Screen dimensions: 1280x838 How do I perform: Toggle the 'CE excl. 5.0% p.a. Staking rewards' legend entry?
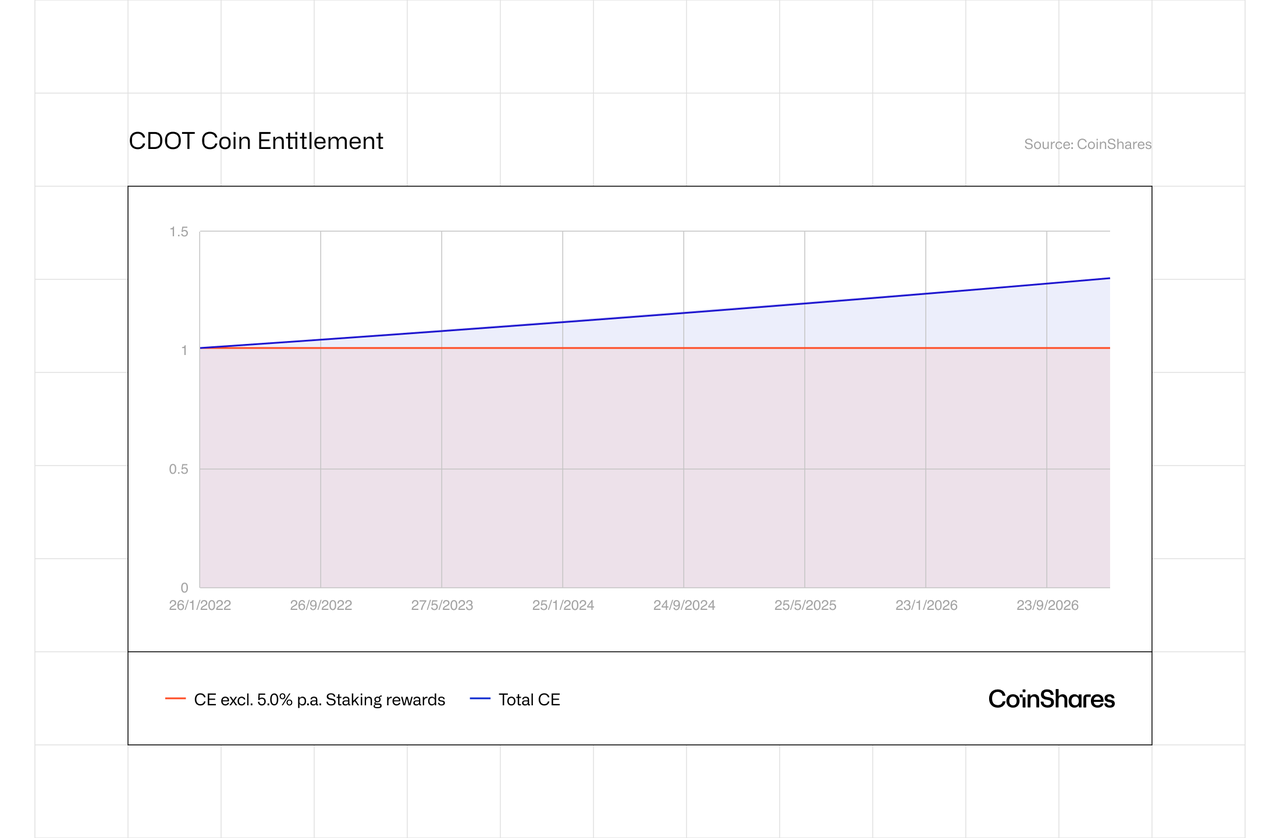click(305, 700)
